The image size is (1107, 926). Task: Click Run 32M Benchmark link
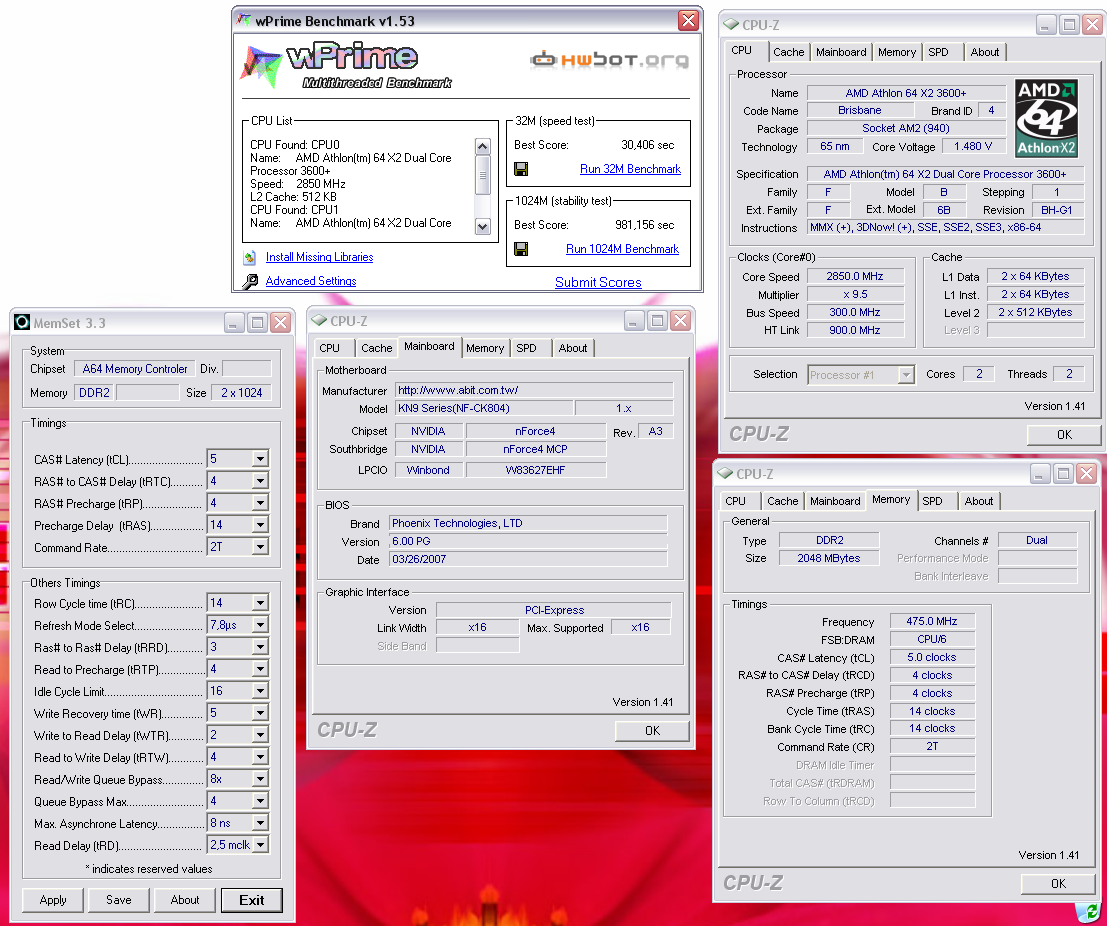pos(630,169)
